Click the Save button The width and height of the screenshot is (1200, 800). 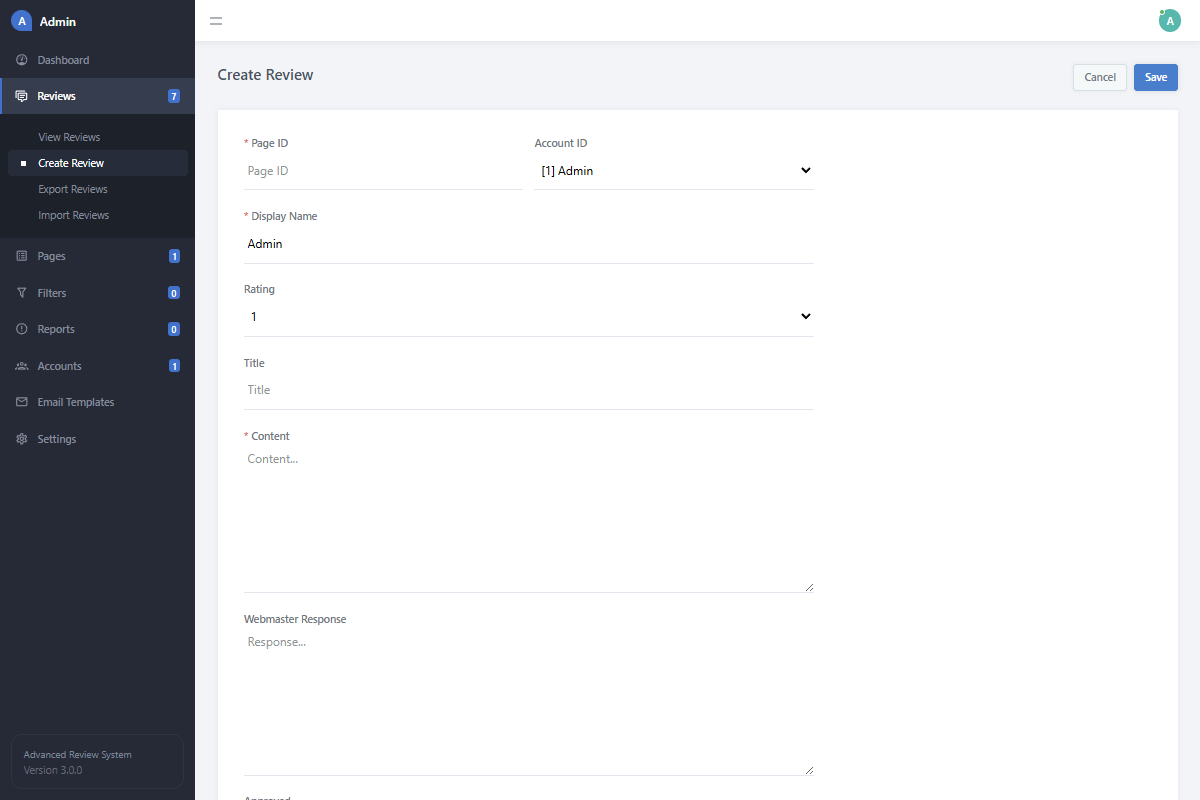click(1155, 77)
